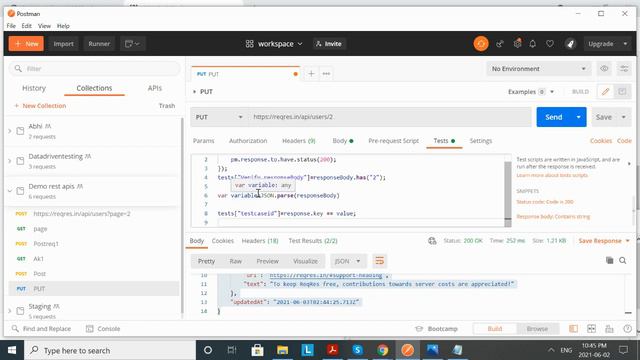Switch to two pane view icon
640x360 pixels.
click(x=591, y=329)
